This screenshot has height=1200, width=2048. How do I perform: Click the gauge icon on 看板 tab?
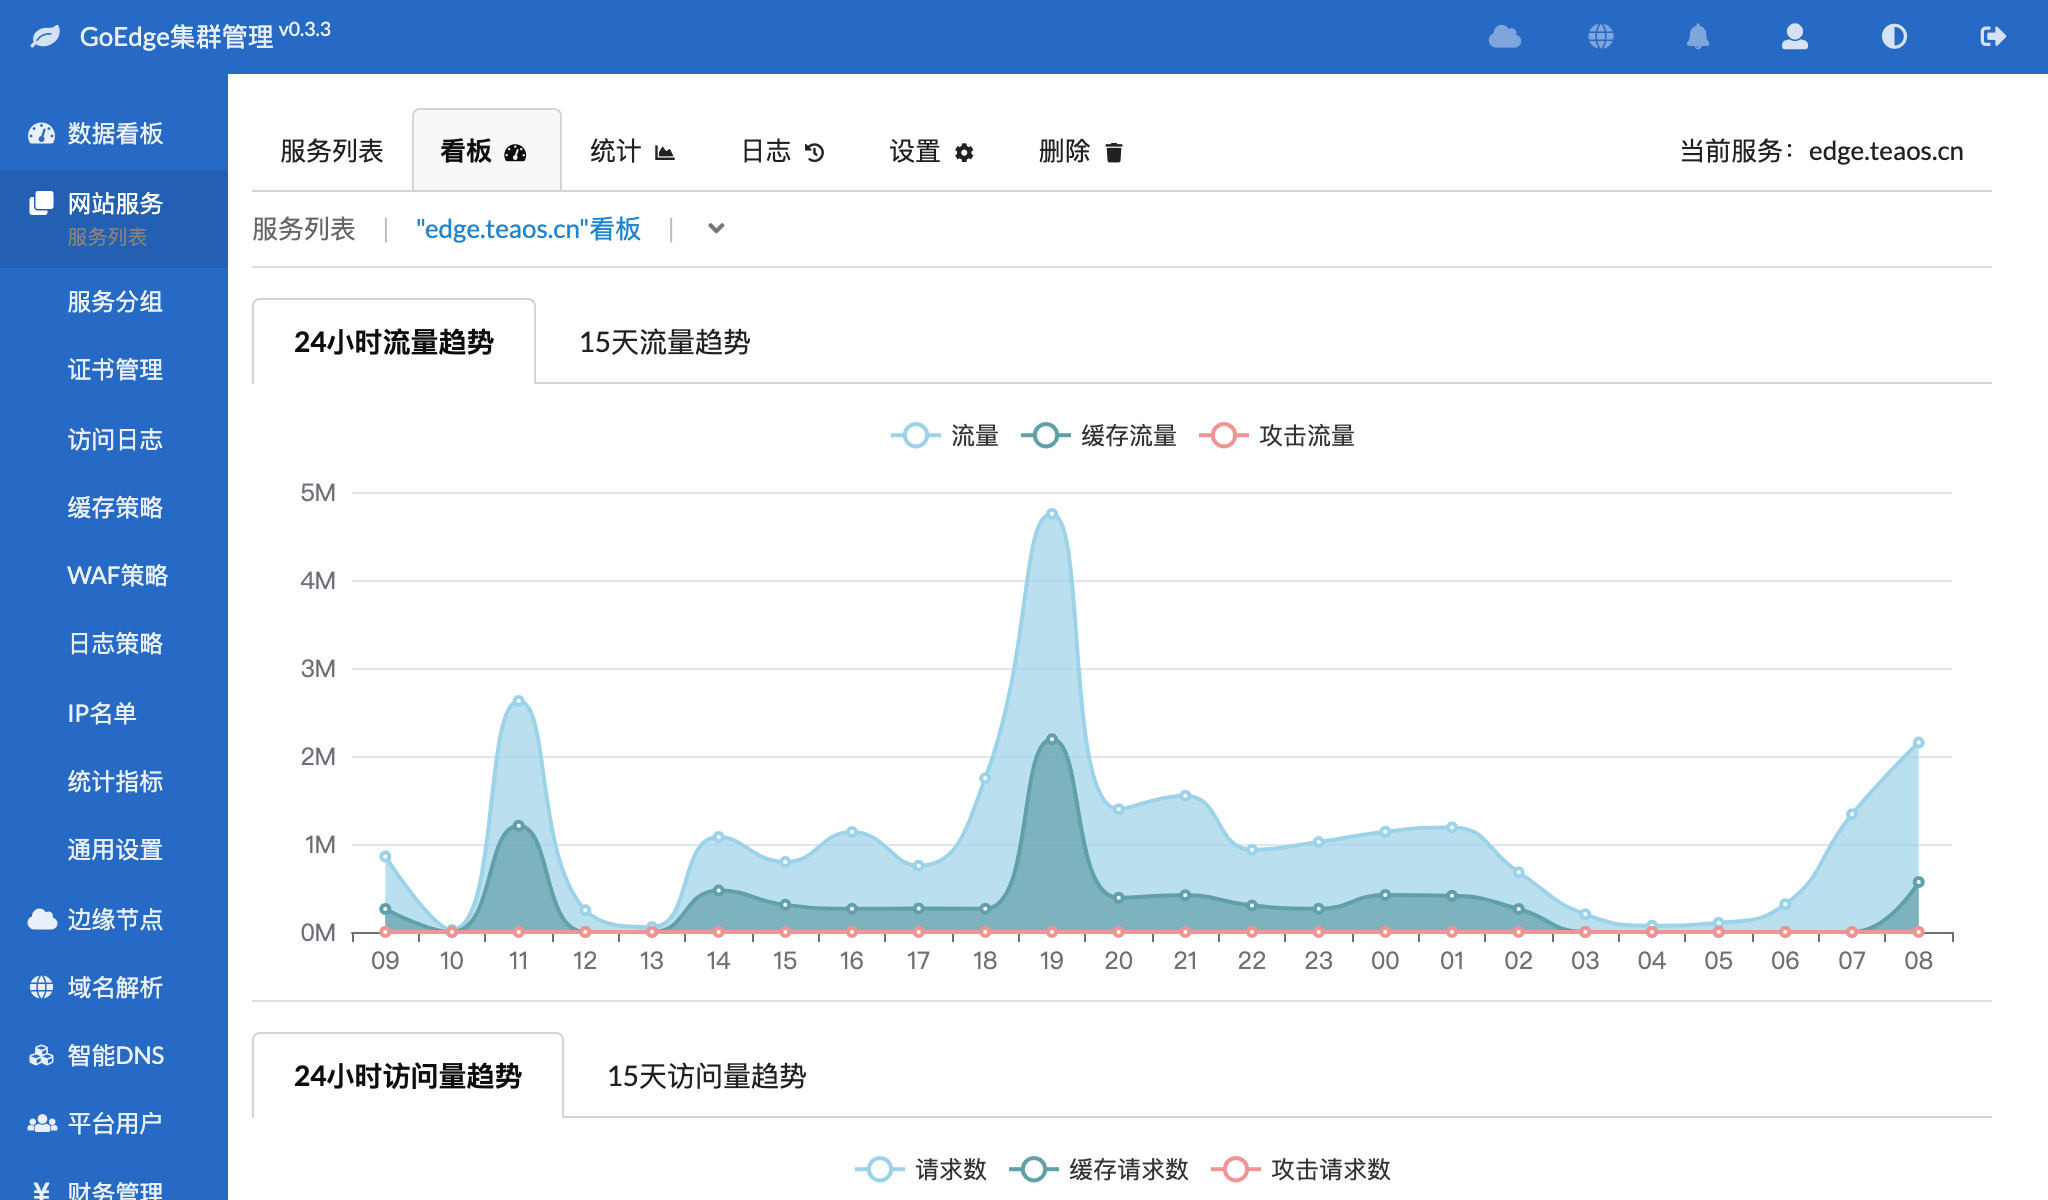pyautogui.click(x=515, y=152)
